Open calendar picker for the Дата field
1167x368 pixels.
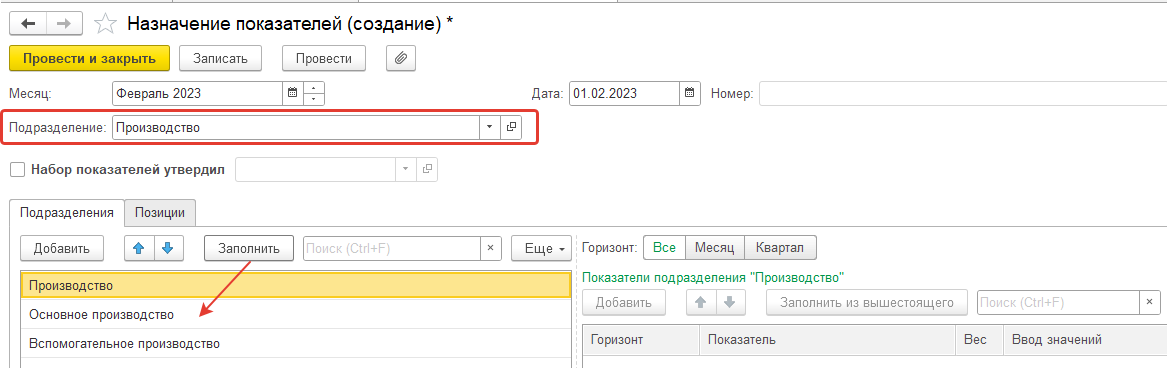pos(690,94)
